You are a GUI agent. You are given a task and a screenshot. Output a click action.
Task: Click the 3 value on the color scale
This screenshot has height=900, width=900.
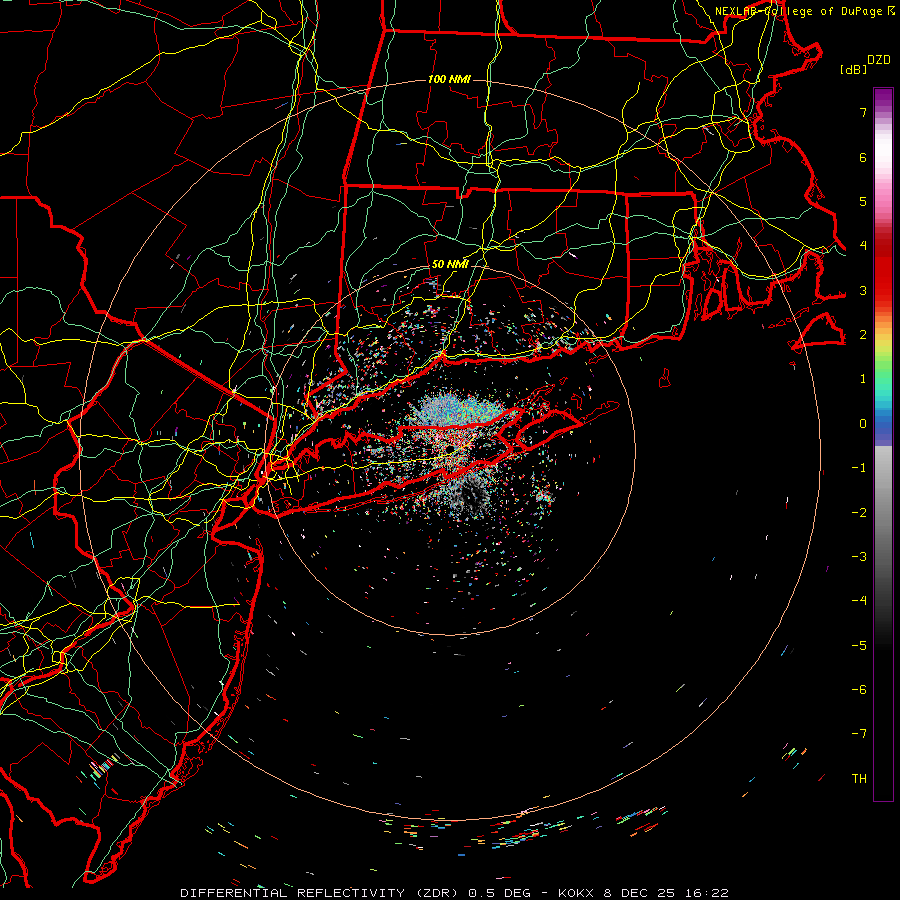[x=863, y=290]
